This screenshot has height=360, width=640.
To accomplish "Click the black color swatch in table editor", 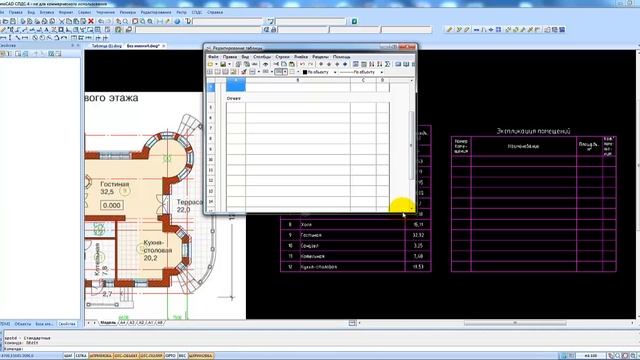I will click(x=304, y=72).
